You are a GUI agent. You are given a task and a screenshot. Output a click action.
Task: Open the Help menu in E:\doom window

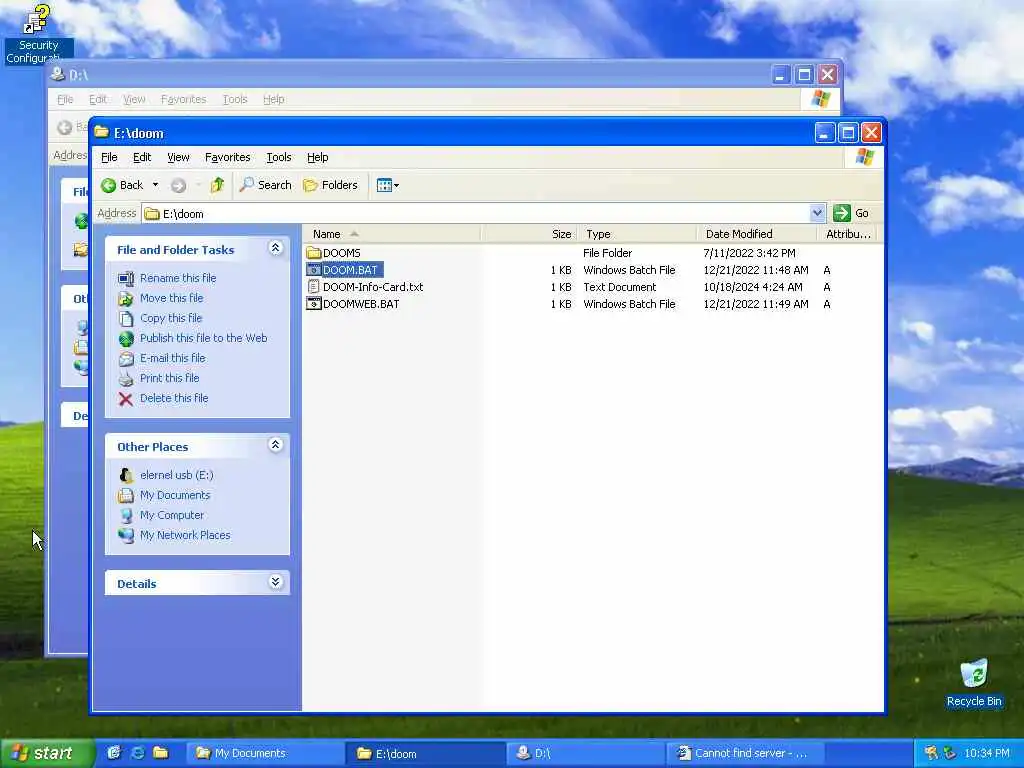317,157
